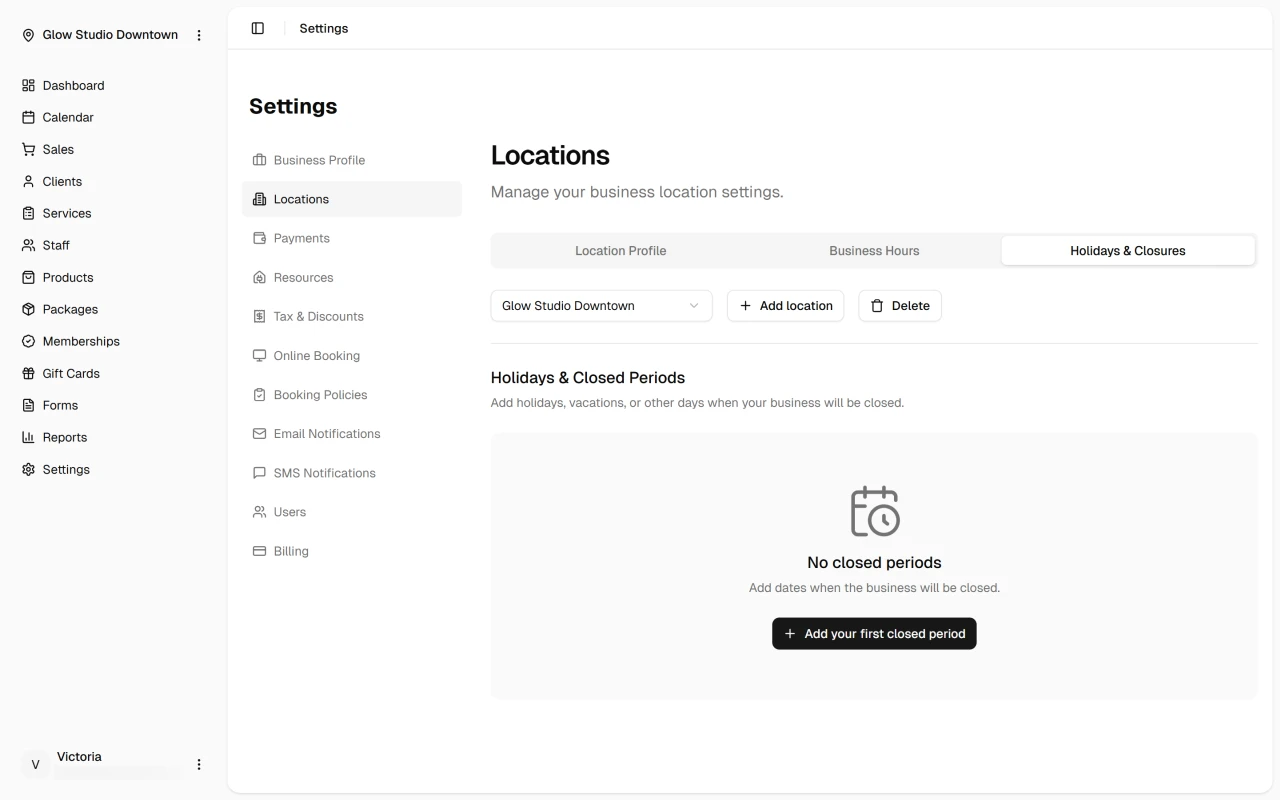Click the calendar-clock empty state icon
The image size is (1280, 800).
[x=874, y=511]
